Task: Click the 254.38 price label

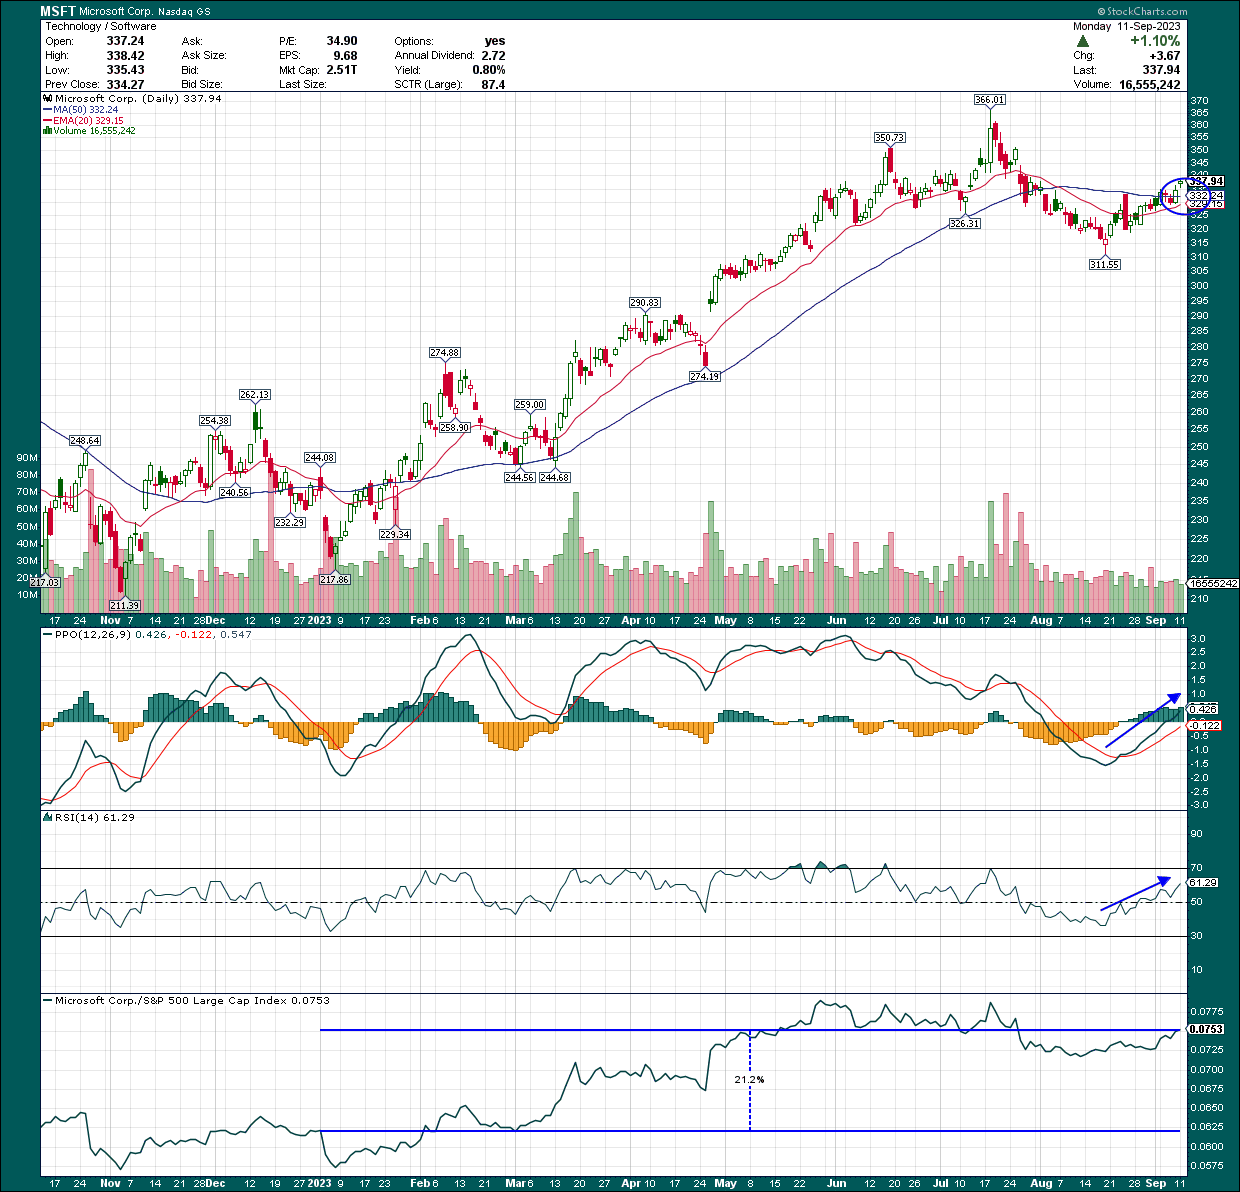Action: [x=214, y=421]
